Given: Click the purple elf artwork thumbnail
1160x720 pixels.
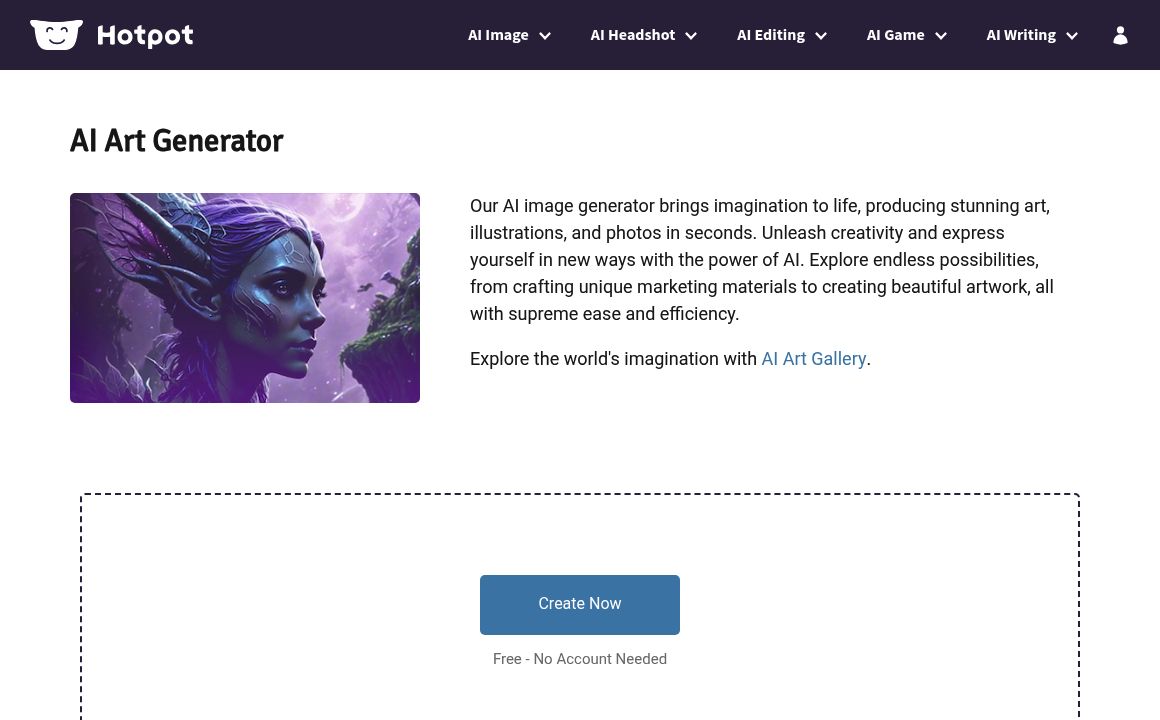Looking at the screenshot, I should pyautogui.click(x=245, y=297).
